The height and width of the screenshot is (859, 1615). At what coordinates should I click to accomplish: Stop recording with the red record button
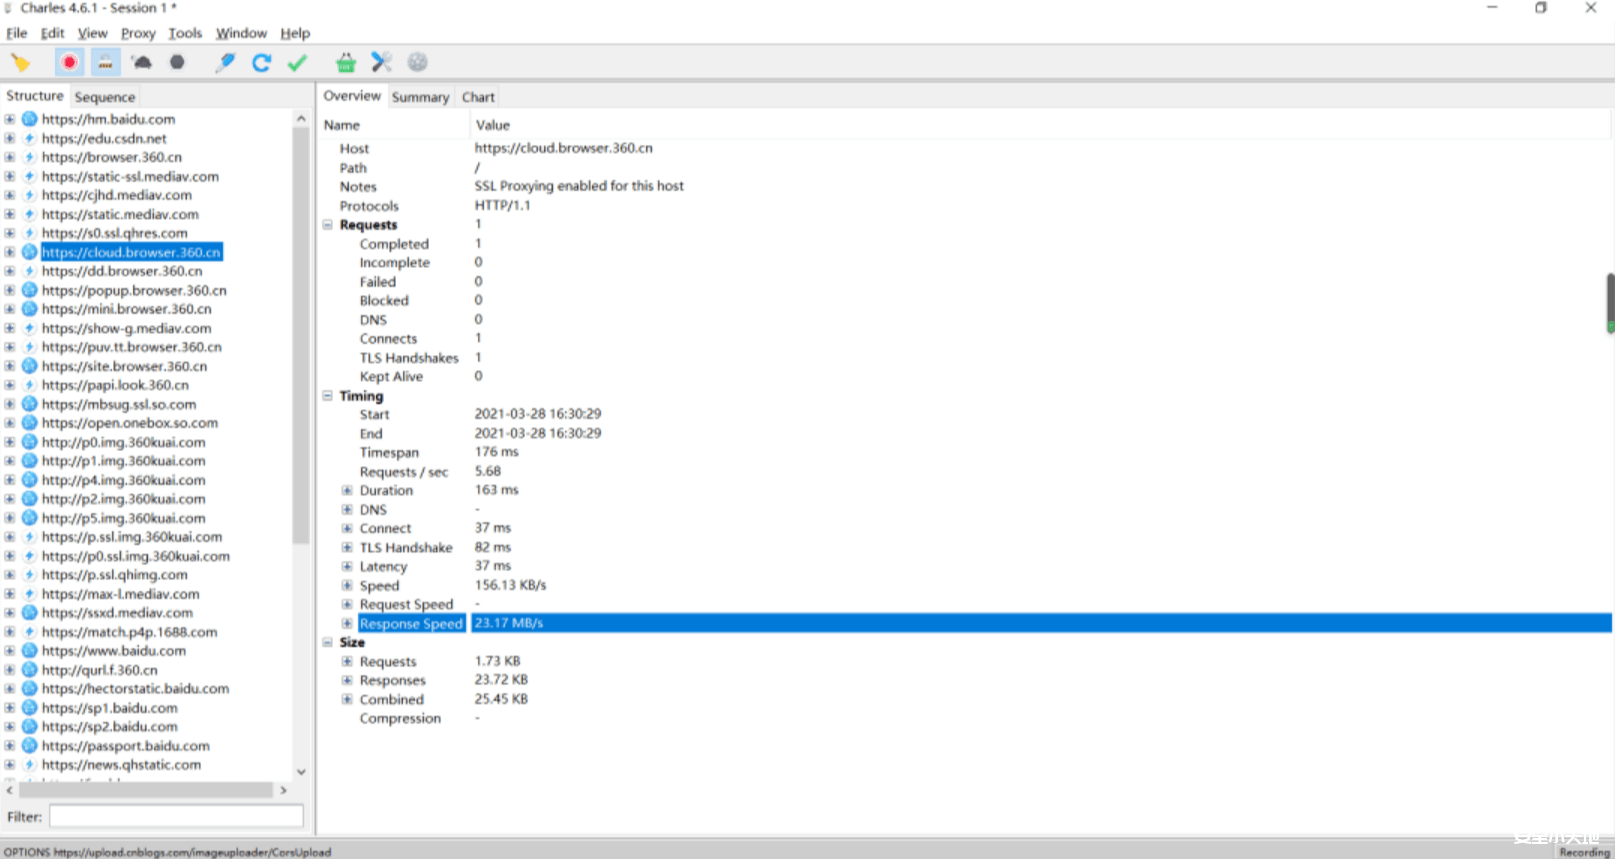click(x=69, y=63)
